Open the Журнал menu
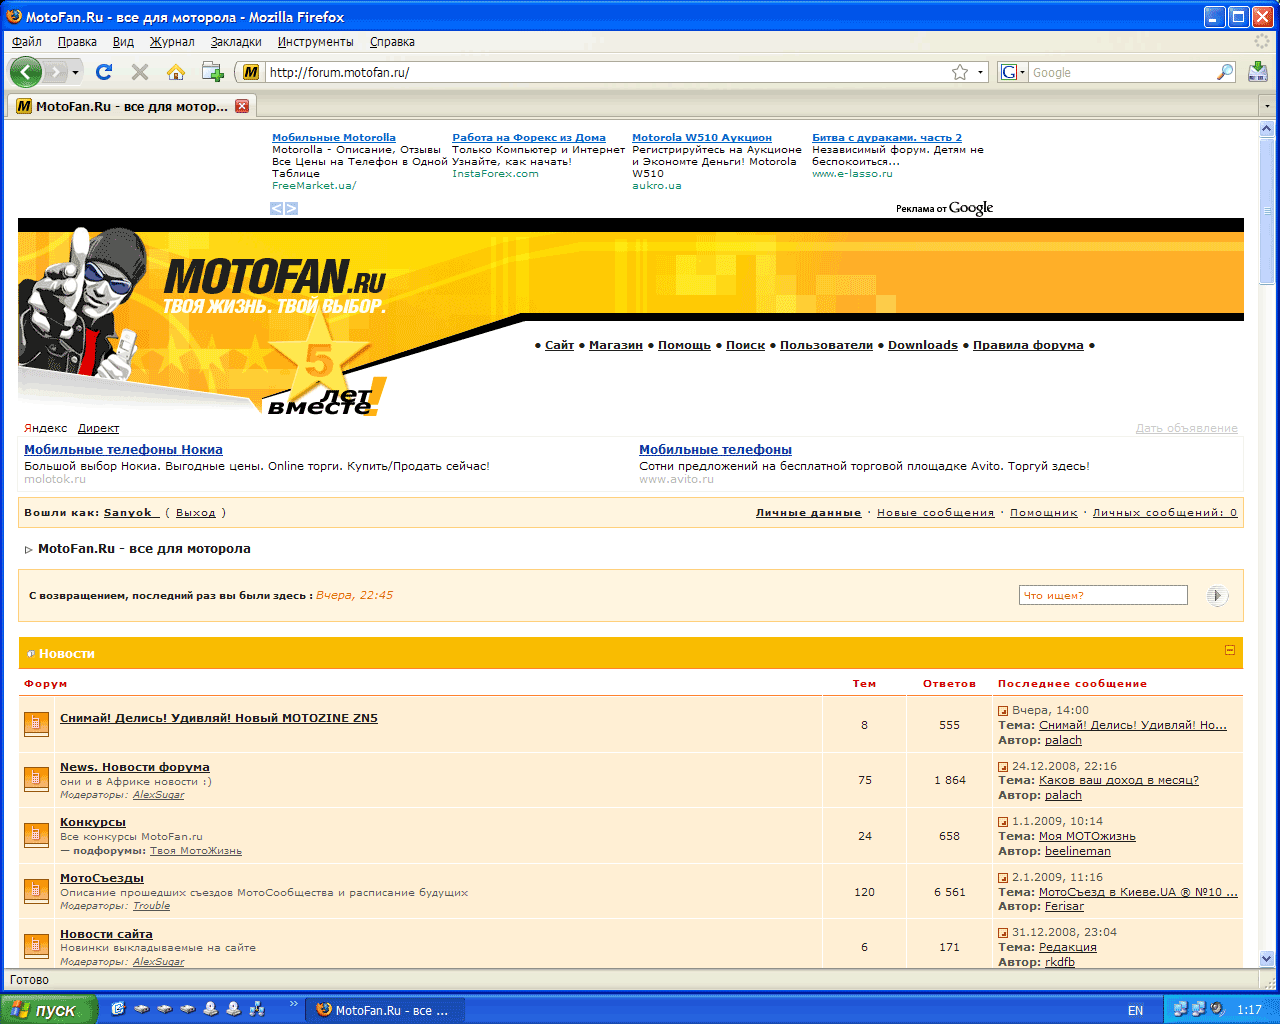The image size is (1280, 1024). click(x=172, y=42)
